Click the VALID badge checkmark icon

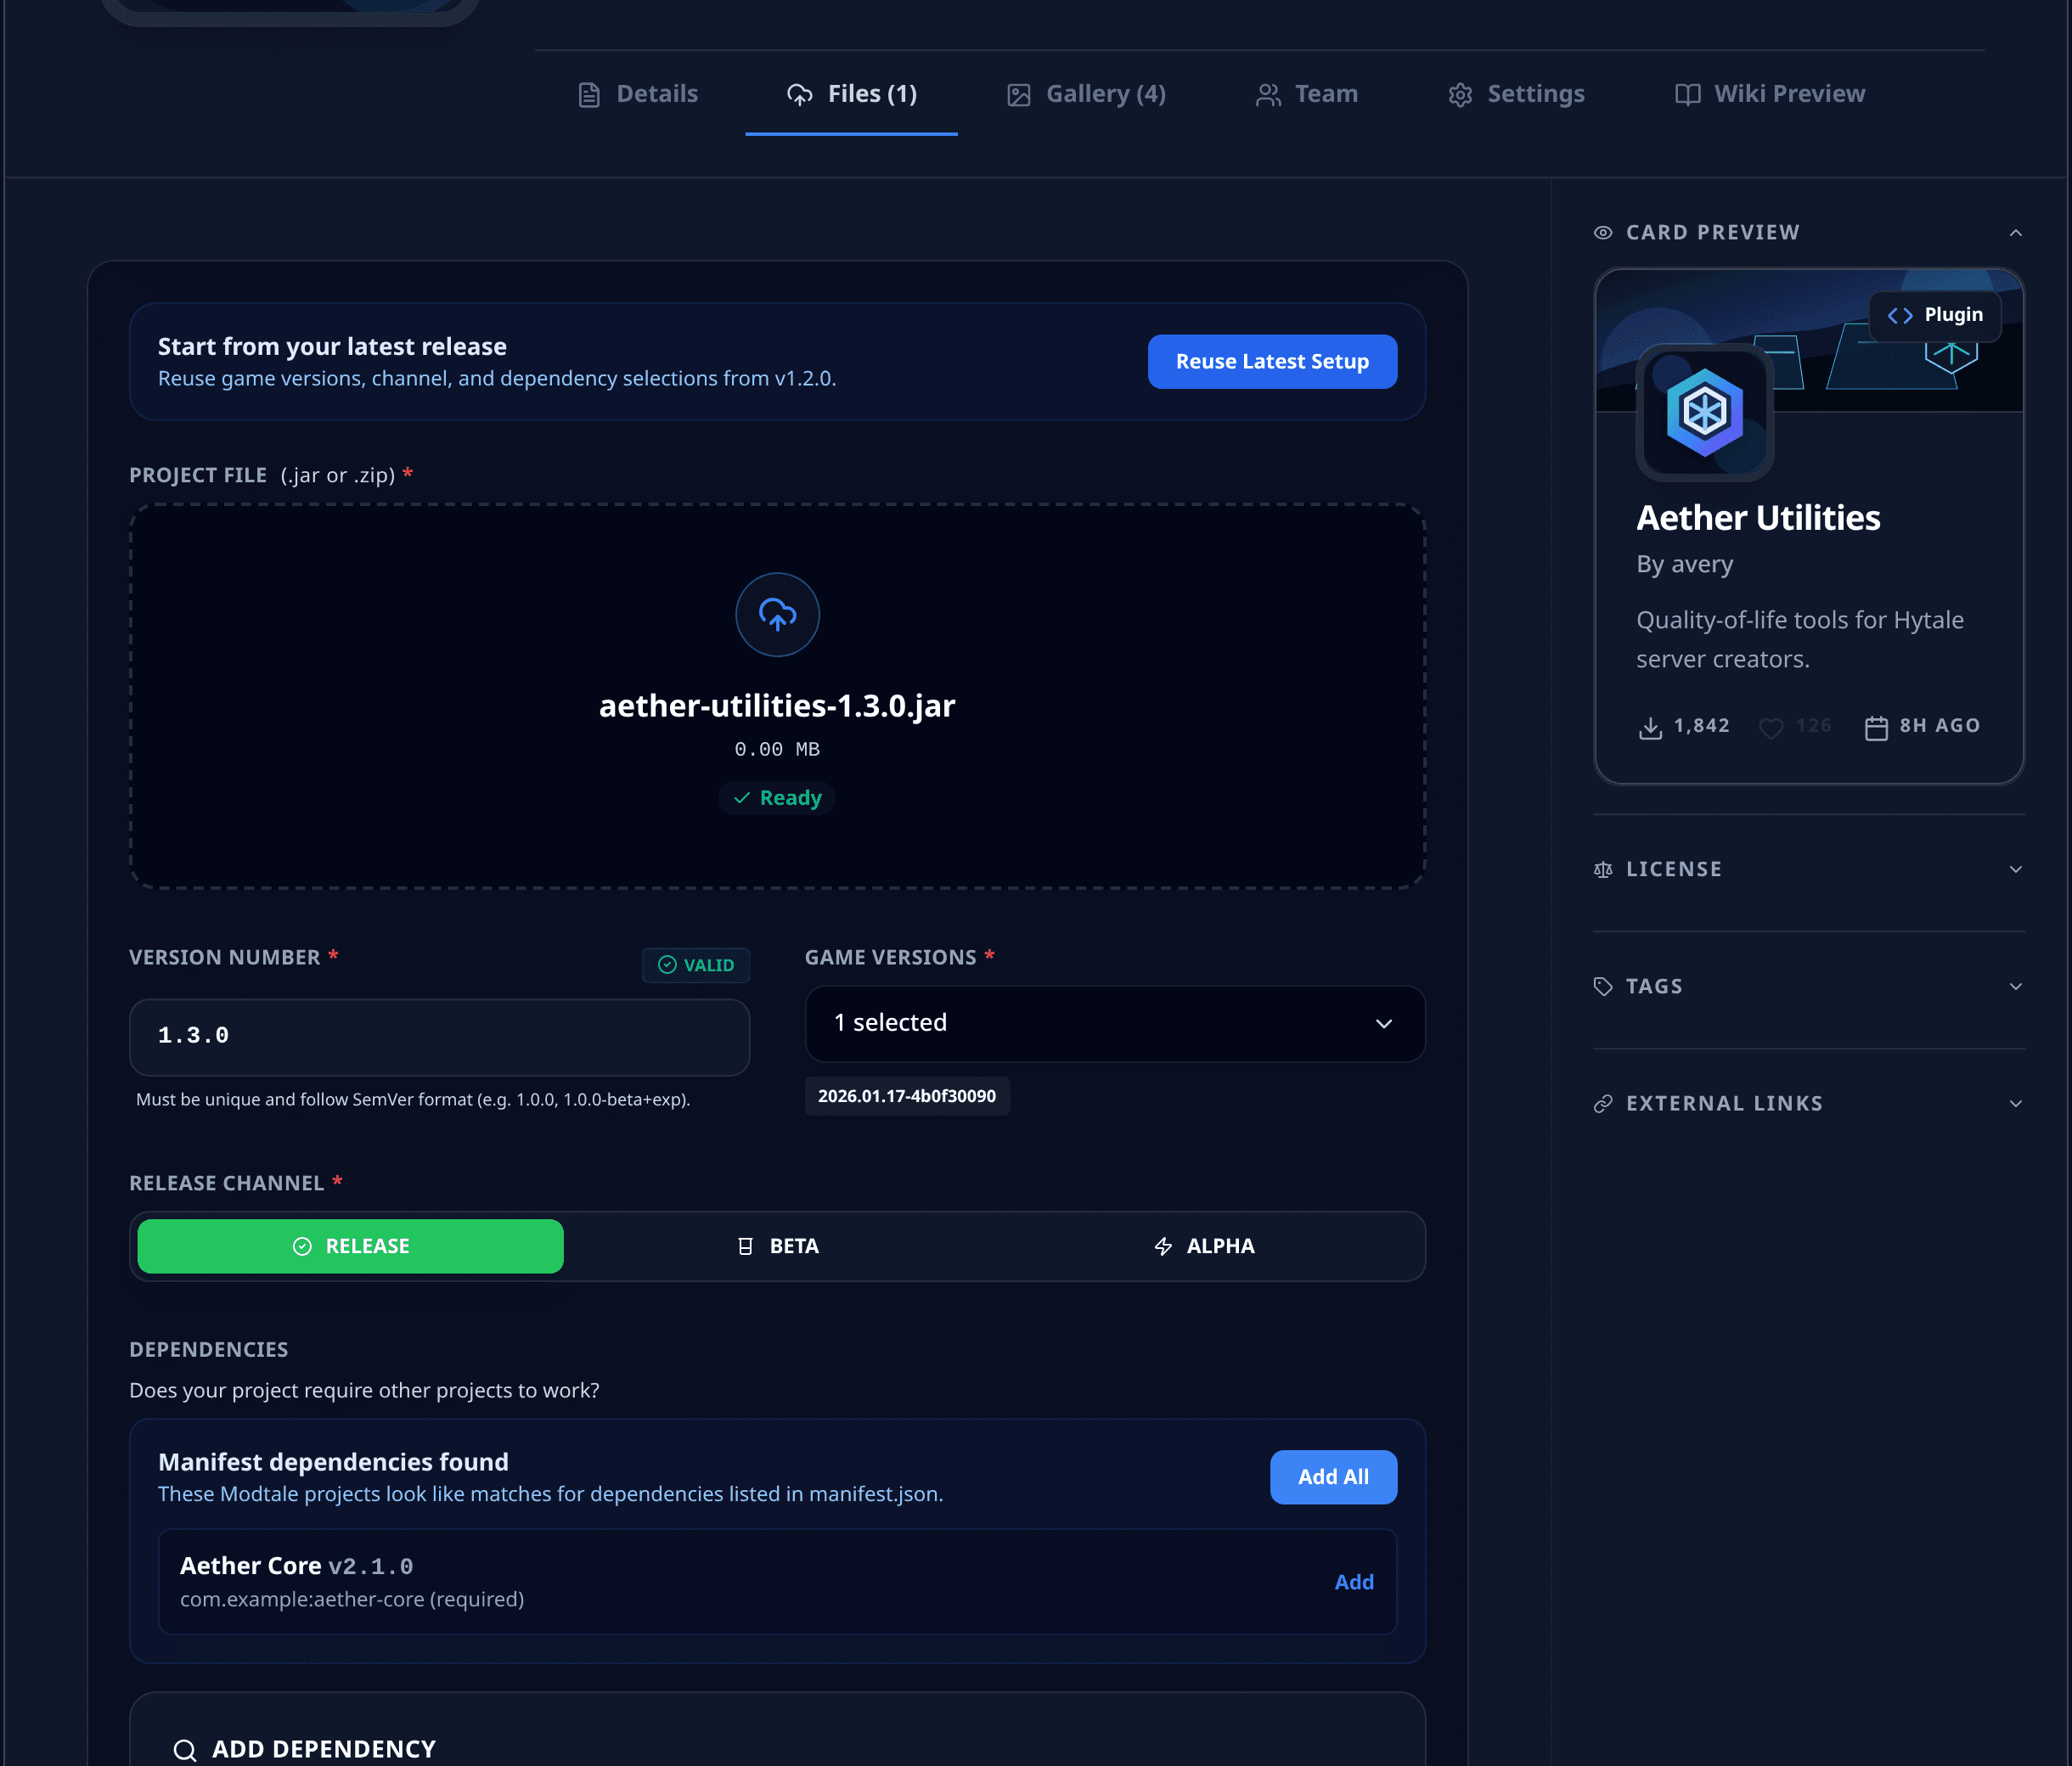pyautogui.click(x=667, y=965)
